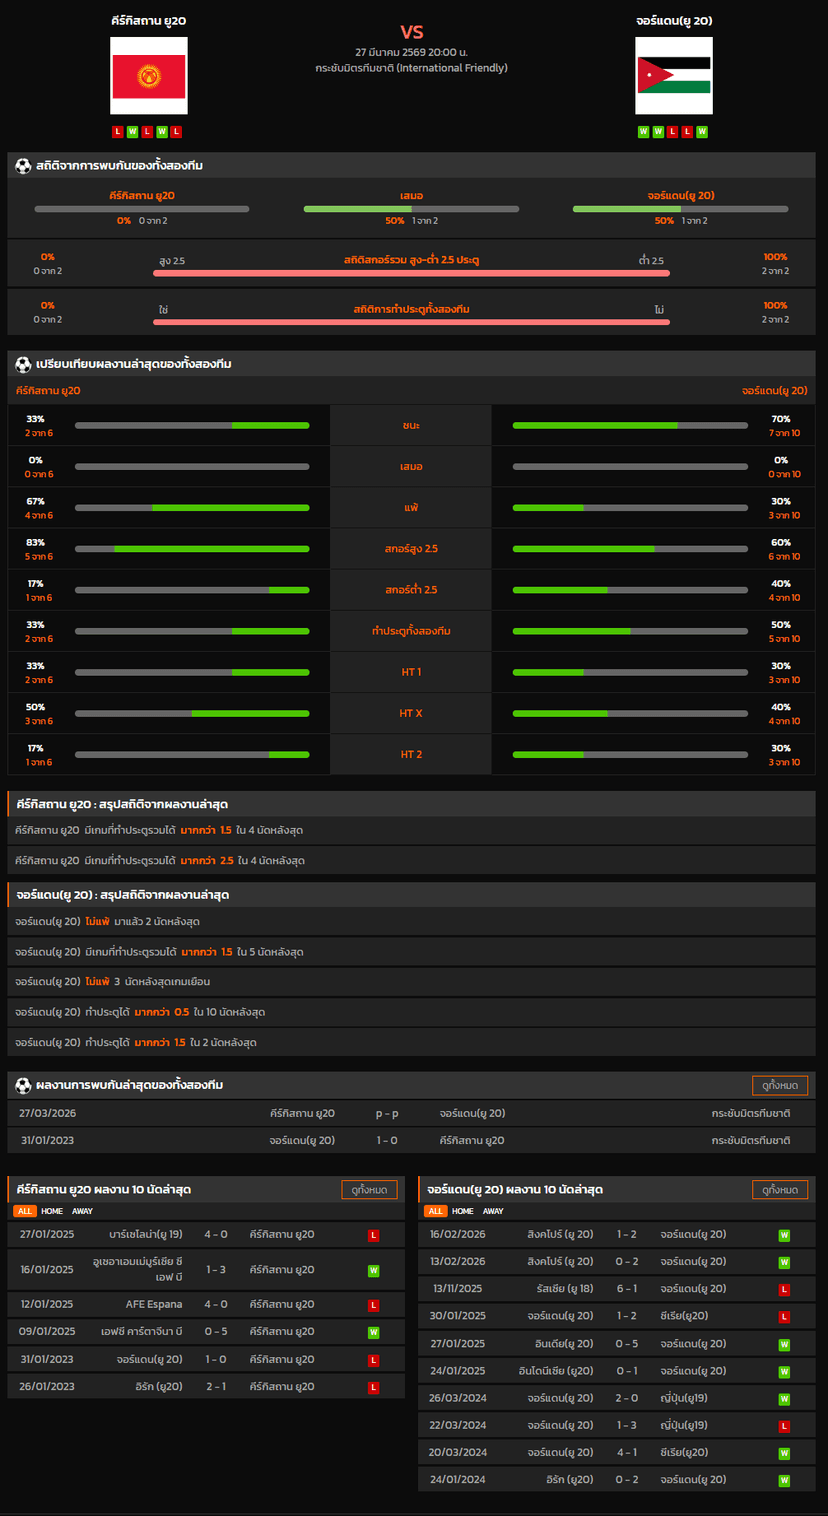Click soccer ball icon beside สถิติจากการพบกันของทั้งสองทีม

[x=23, y=166]
